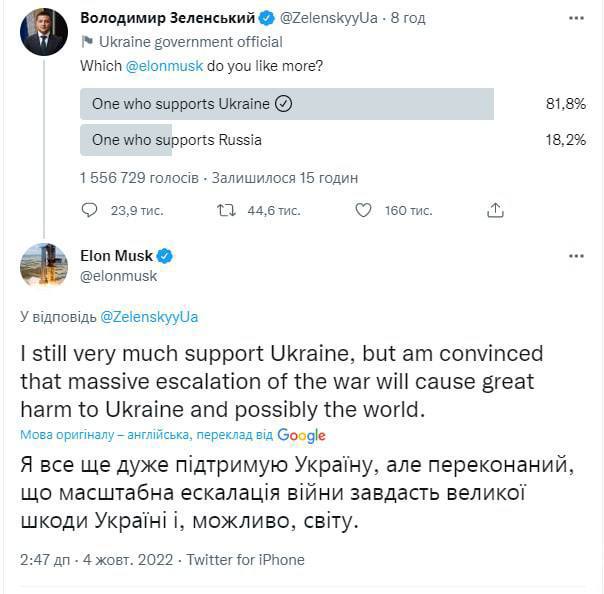Retweet the Zelenskyy poll tweet
Viewport: 604px width, 594px height.
click(227, 211)
